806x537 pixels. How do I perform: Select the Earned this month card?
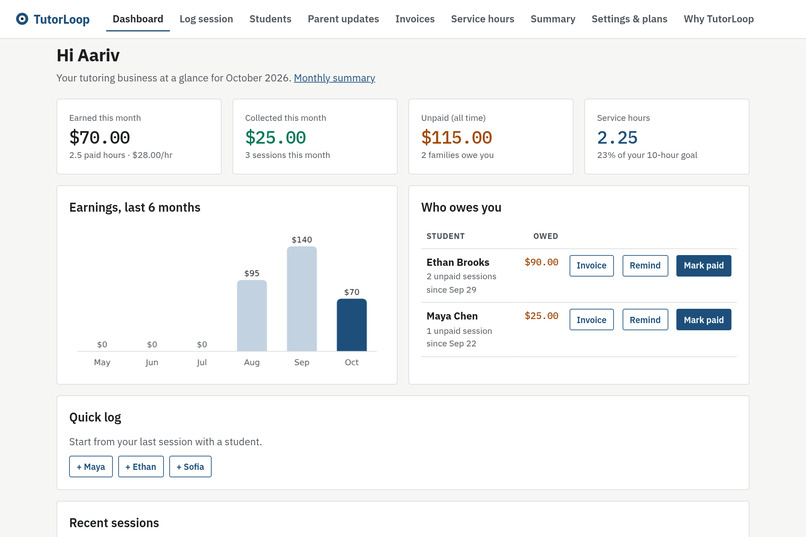[x=139, y=137]
